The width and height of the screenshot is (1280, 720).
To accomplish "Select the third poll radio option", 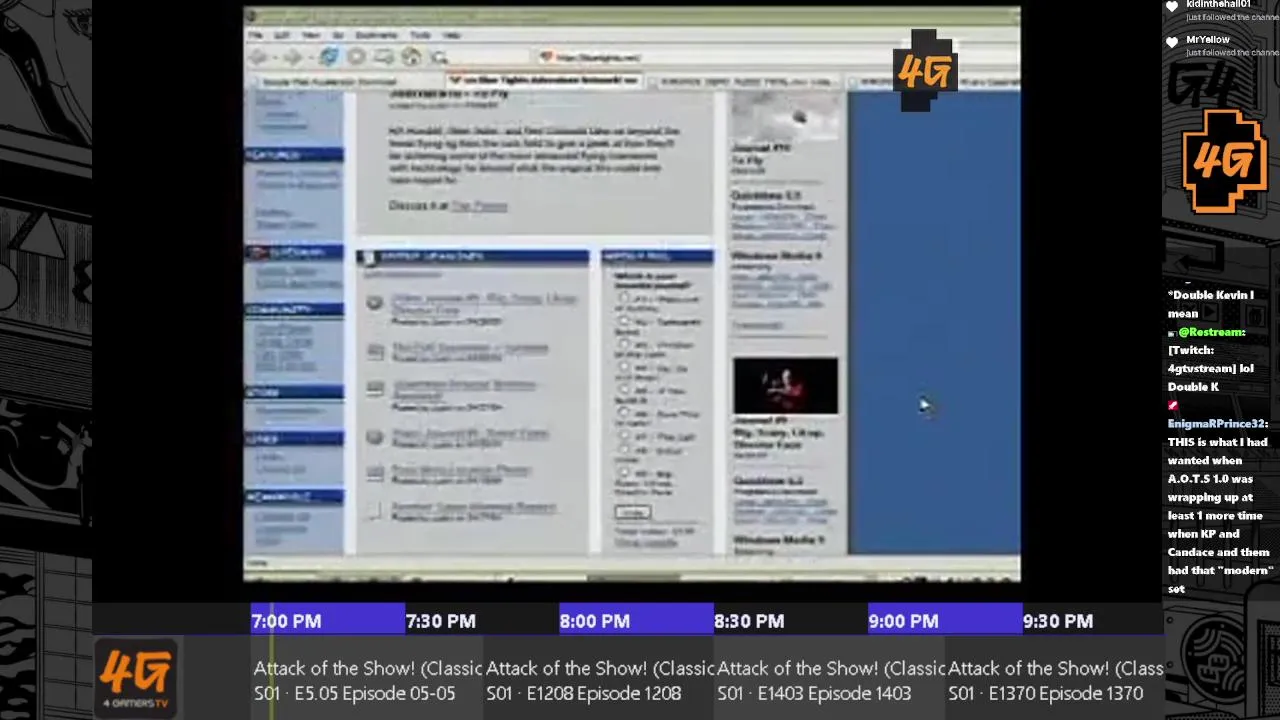I will pyautogui.click(x=624, y=345).
